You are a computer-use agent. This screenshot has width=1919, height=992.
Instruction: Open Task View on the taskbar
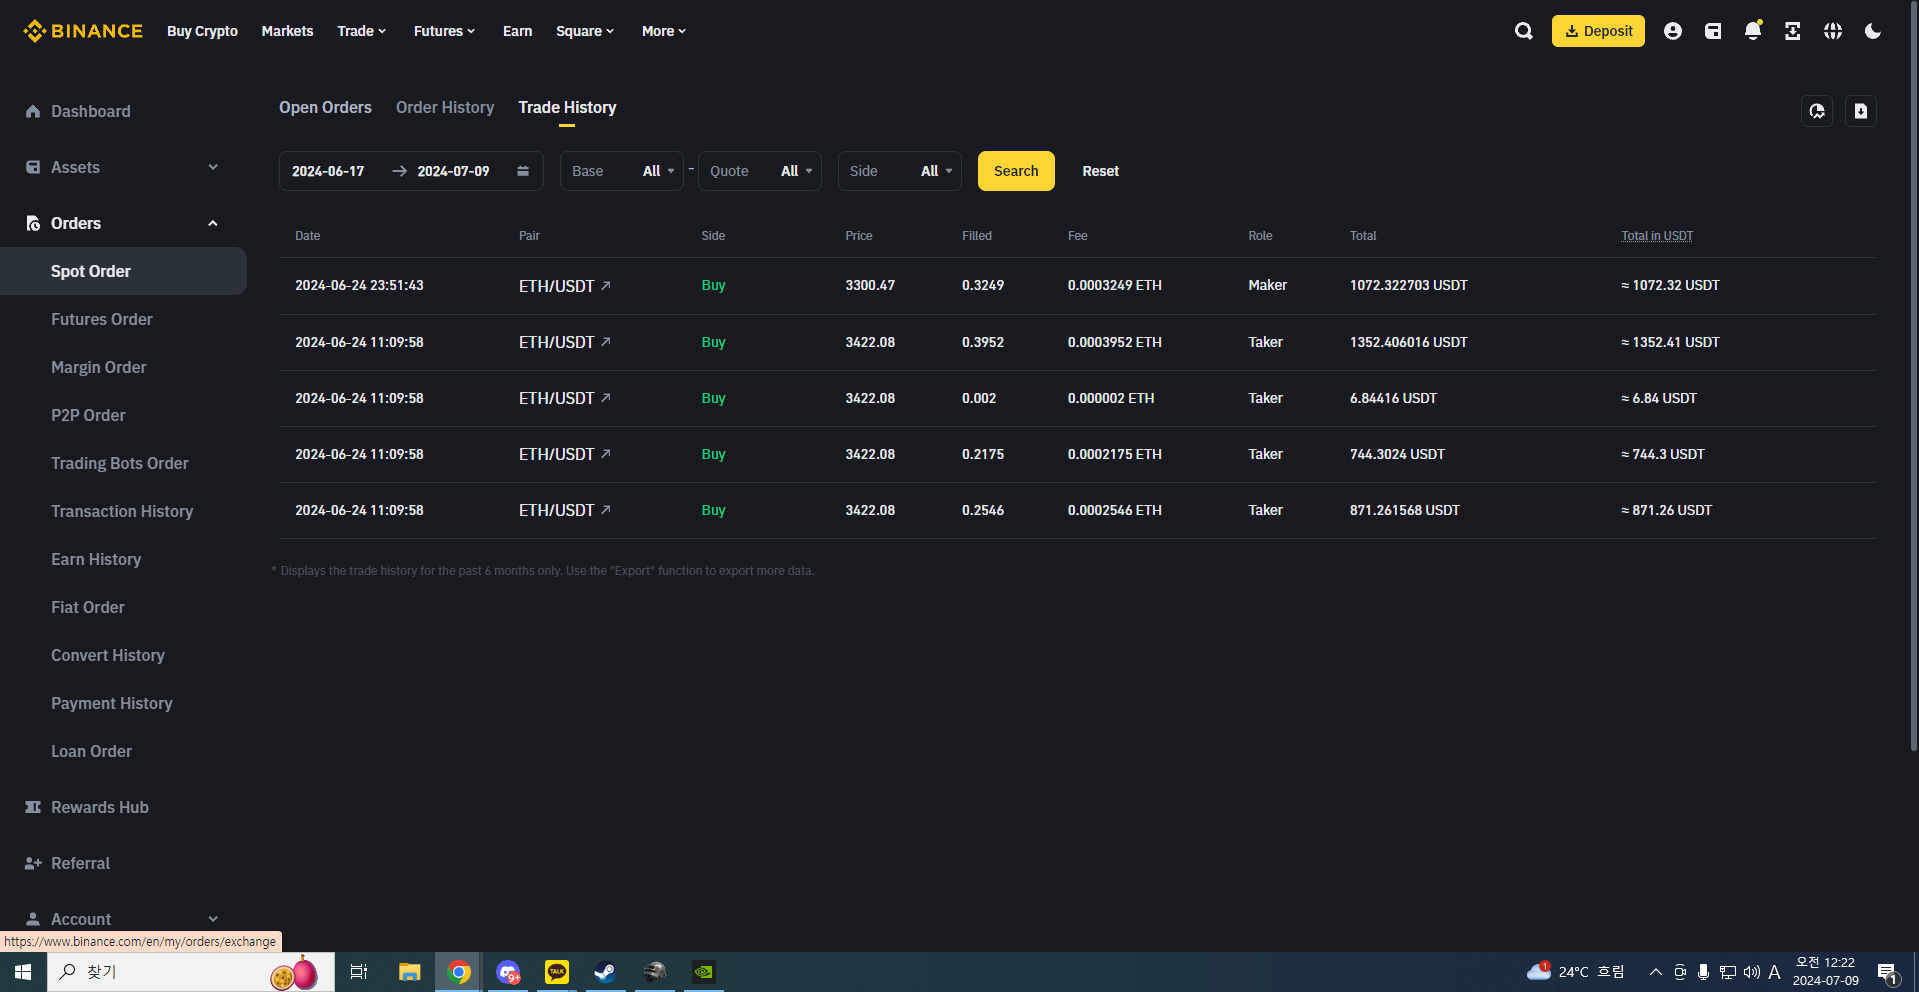(359, 972)
